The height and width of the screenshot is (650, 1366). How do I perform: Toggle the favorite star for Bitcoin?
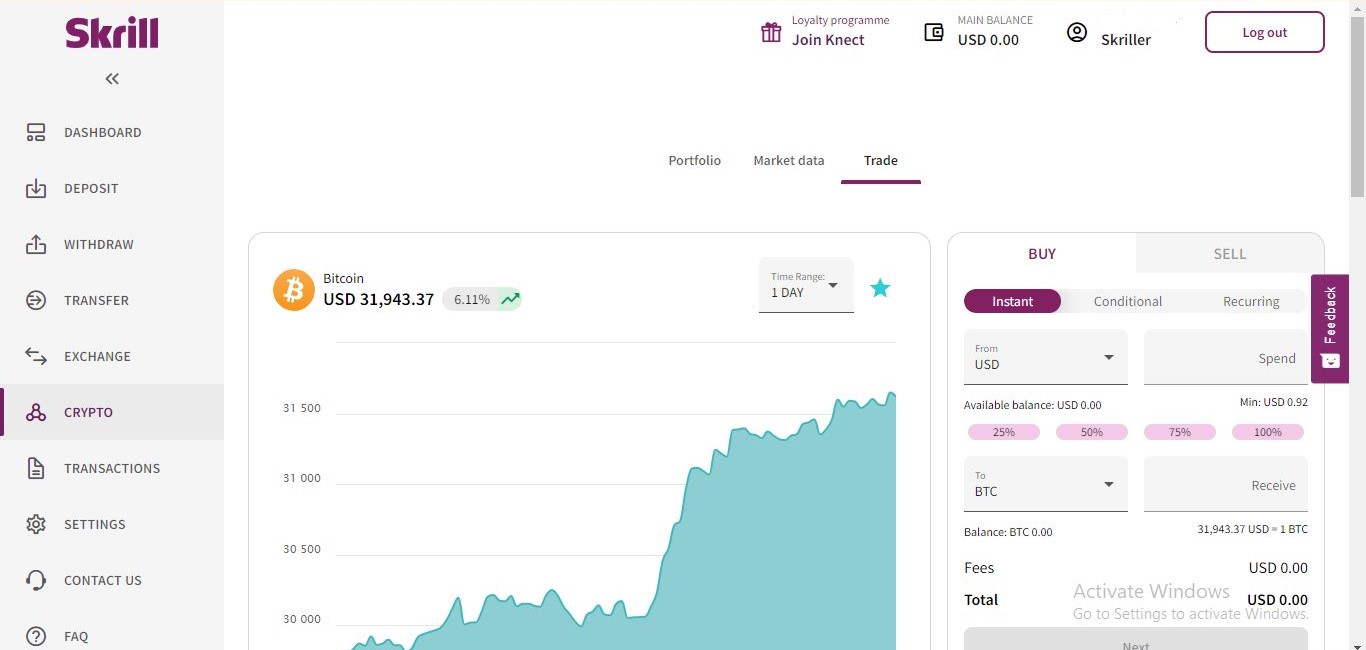coord(880,288)
